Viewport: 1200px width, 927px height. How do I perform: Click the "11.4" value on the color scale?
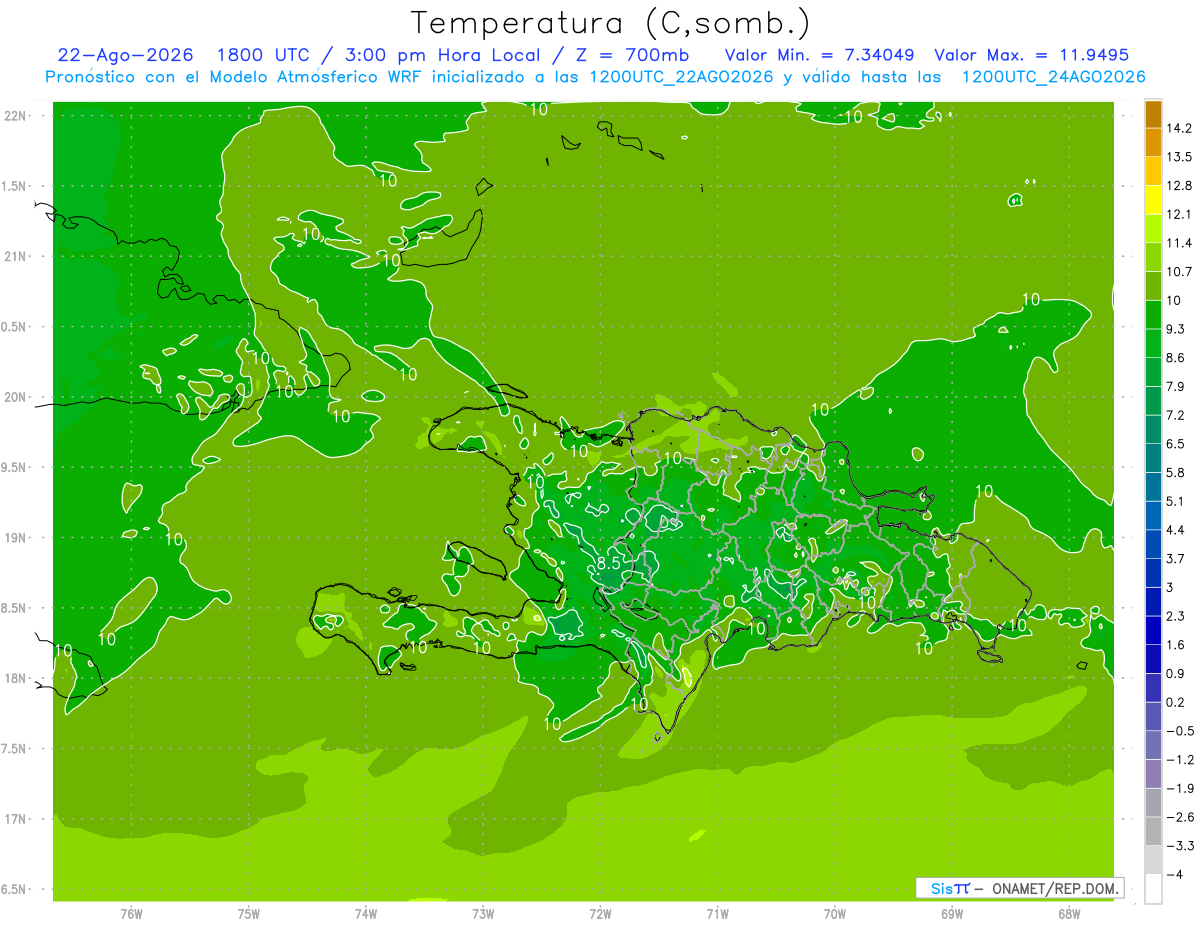(1179, 243)
